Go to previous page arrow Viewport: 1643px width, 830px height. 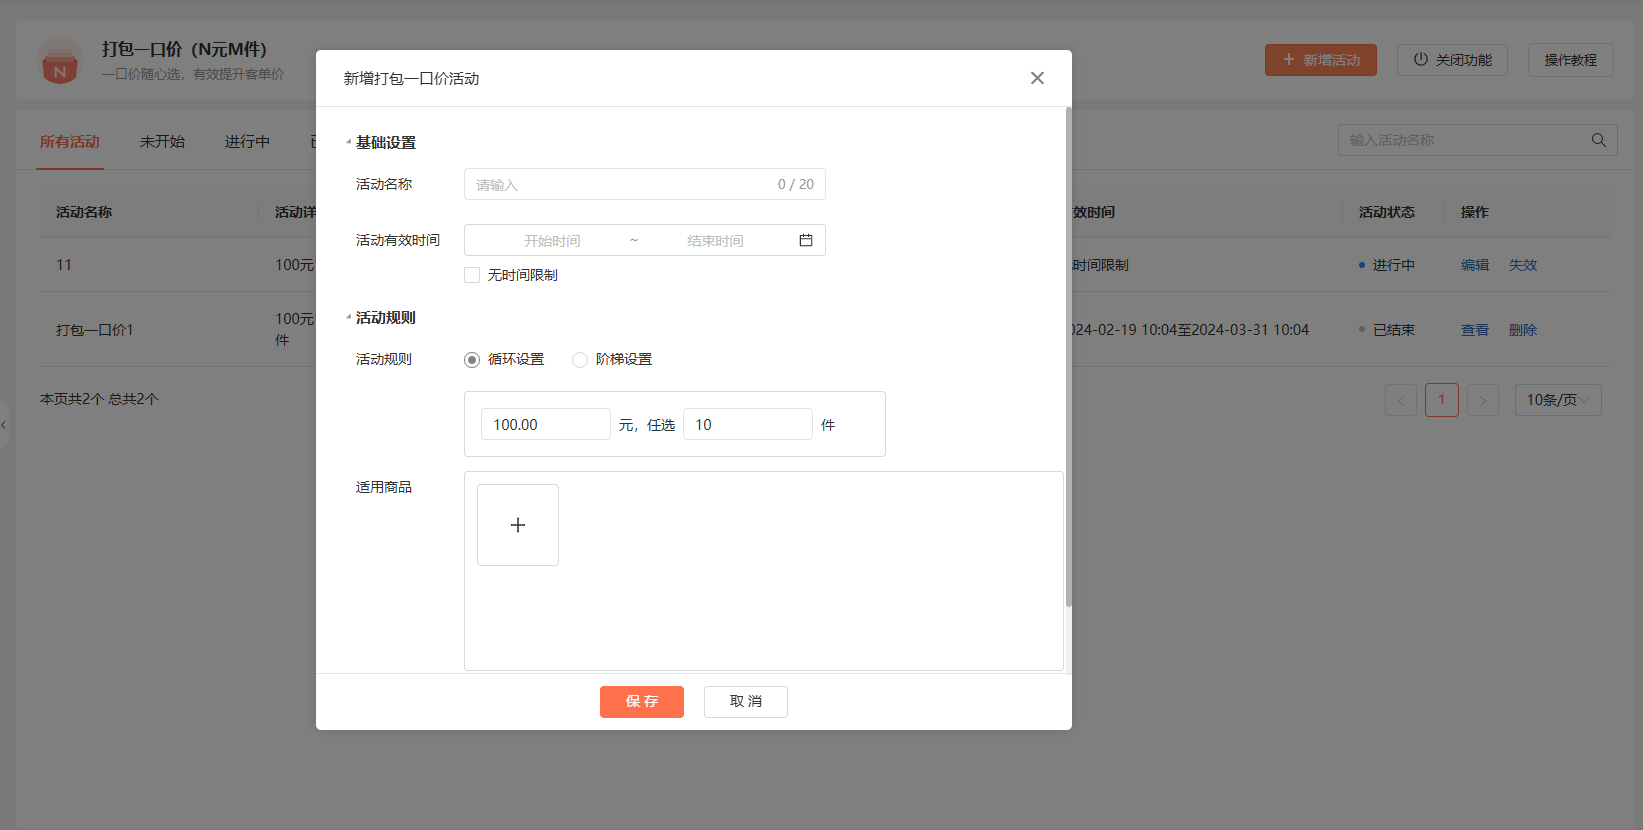click(1400, 400)
